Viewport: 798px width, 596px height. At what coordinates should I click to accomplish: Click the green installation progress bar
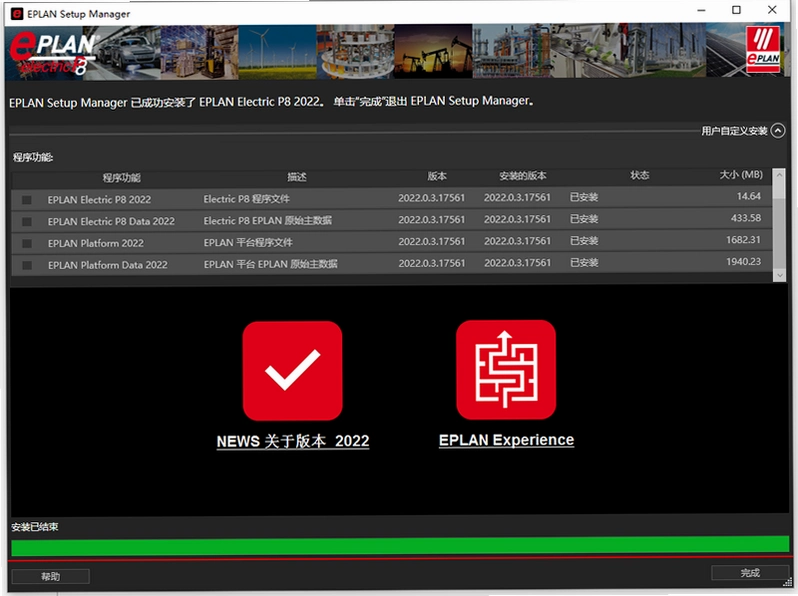[x=400, y=545]
